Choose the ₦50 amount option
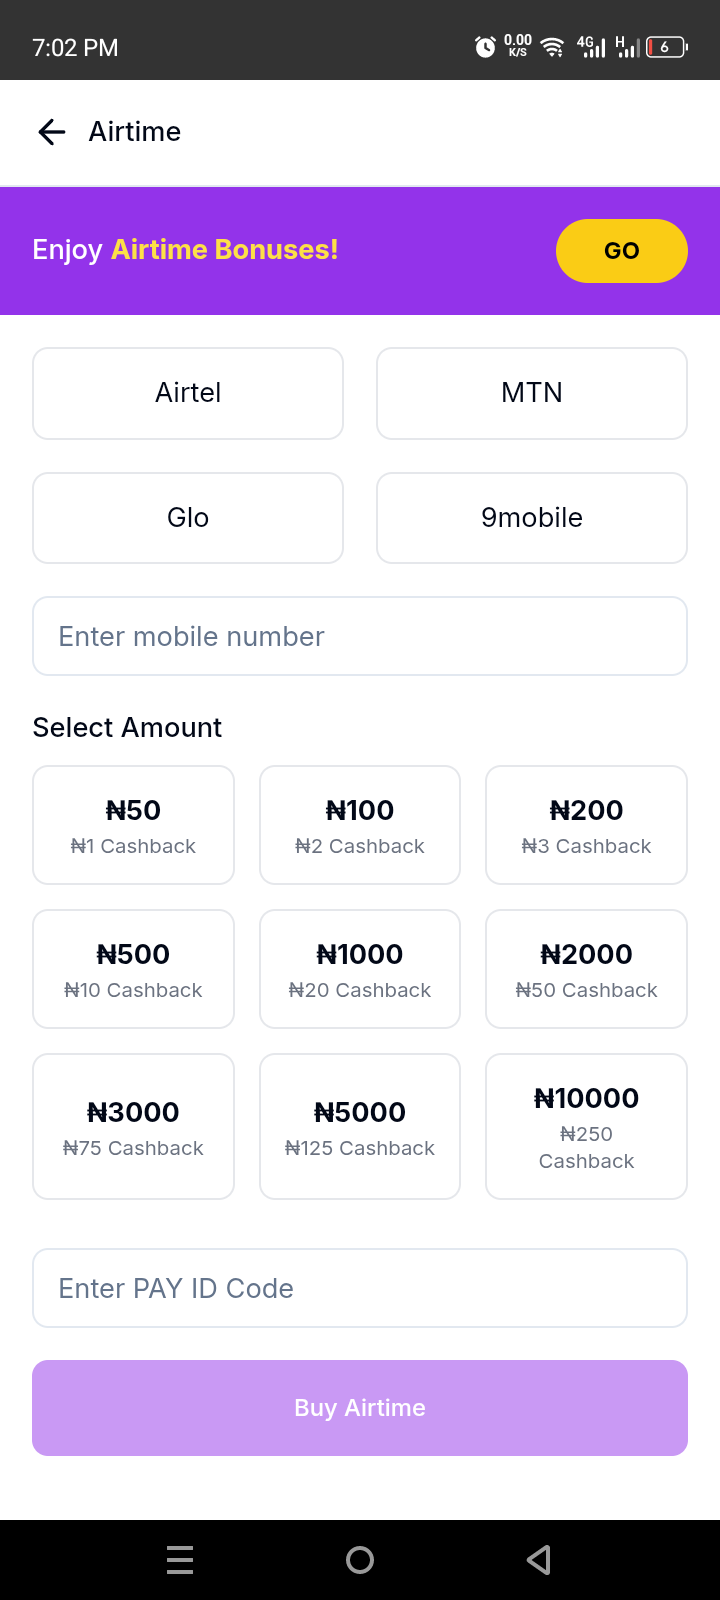 133,825
